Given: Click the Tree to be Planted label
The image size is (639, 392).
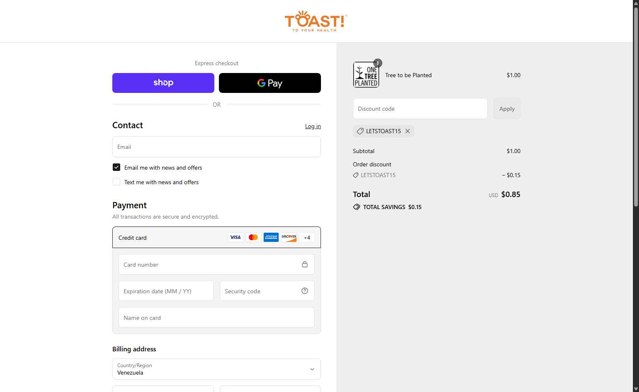Looking at the screenshot, I should click(x=408, y=75).
